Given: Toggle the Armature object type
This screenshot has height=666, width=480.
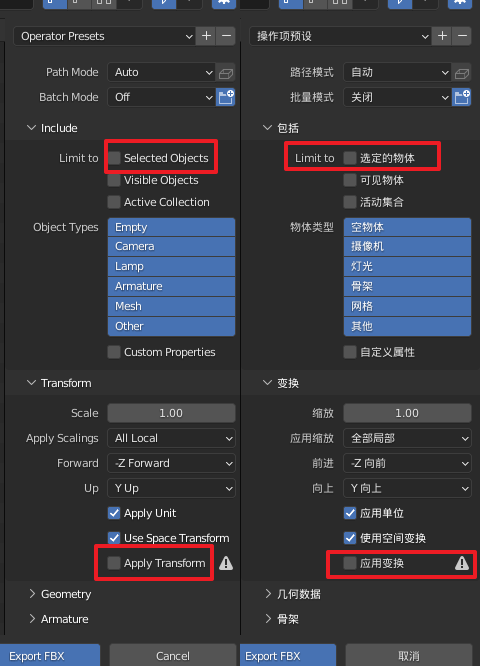Looking at the screenshot, I should (x=172, y=286).
